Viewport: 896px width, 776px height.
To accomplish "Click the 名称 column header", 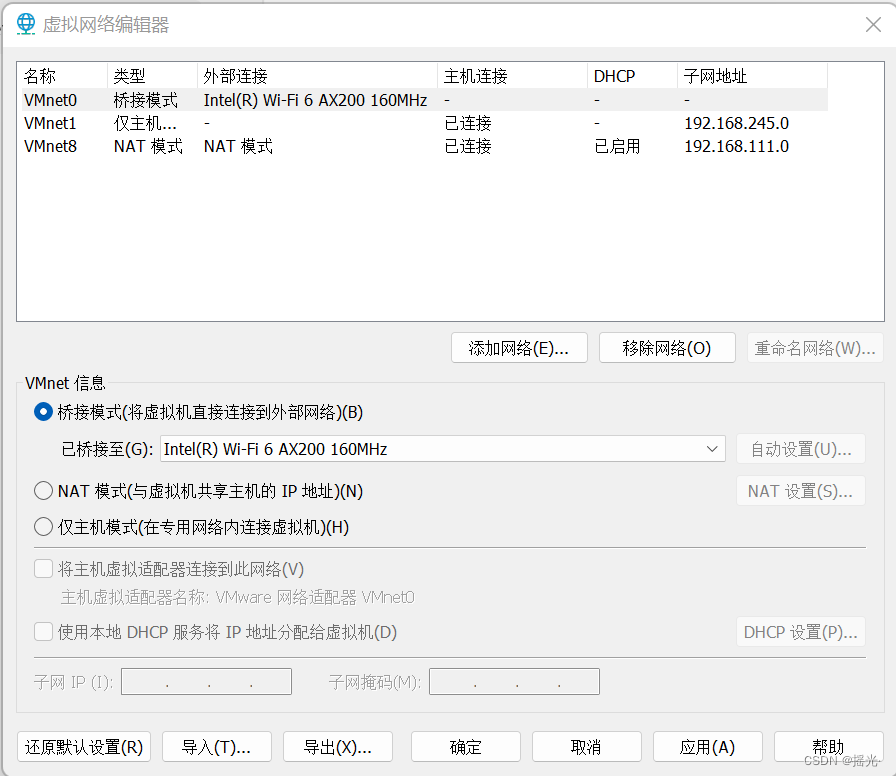I will pyautogui.click(x=62, y=76).
